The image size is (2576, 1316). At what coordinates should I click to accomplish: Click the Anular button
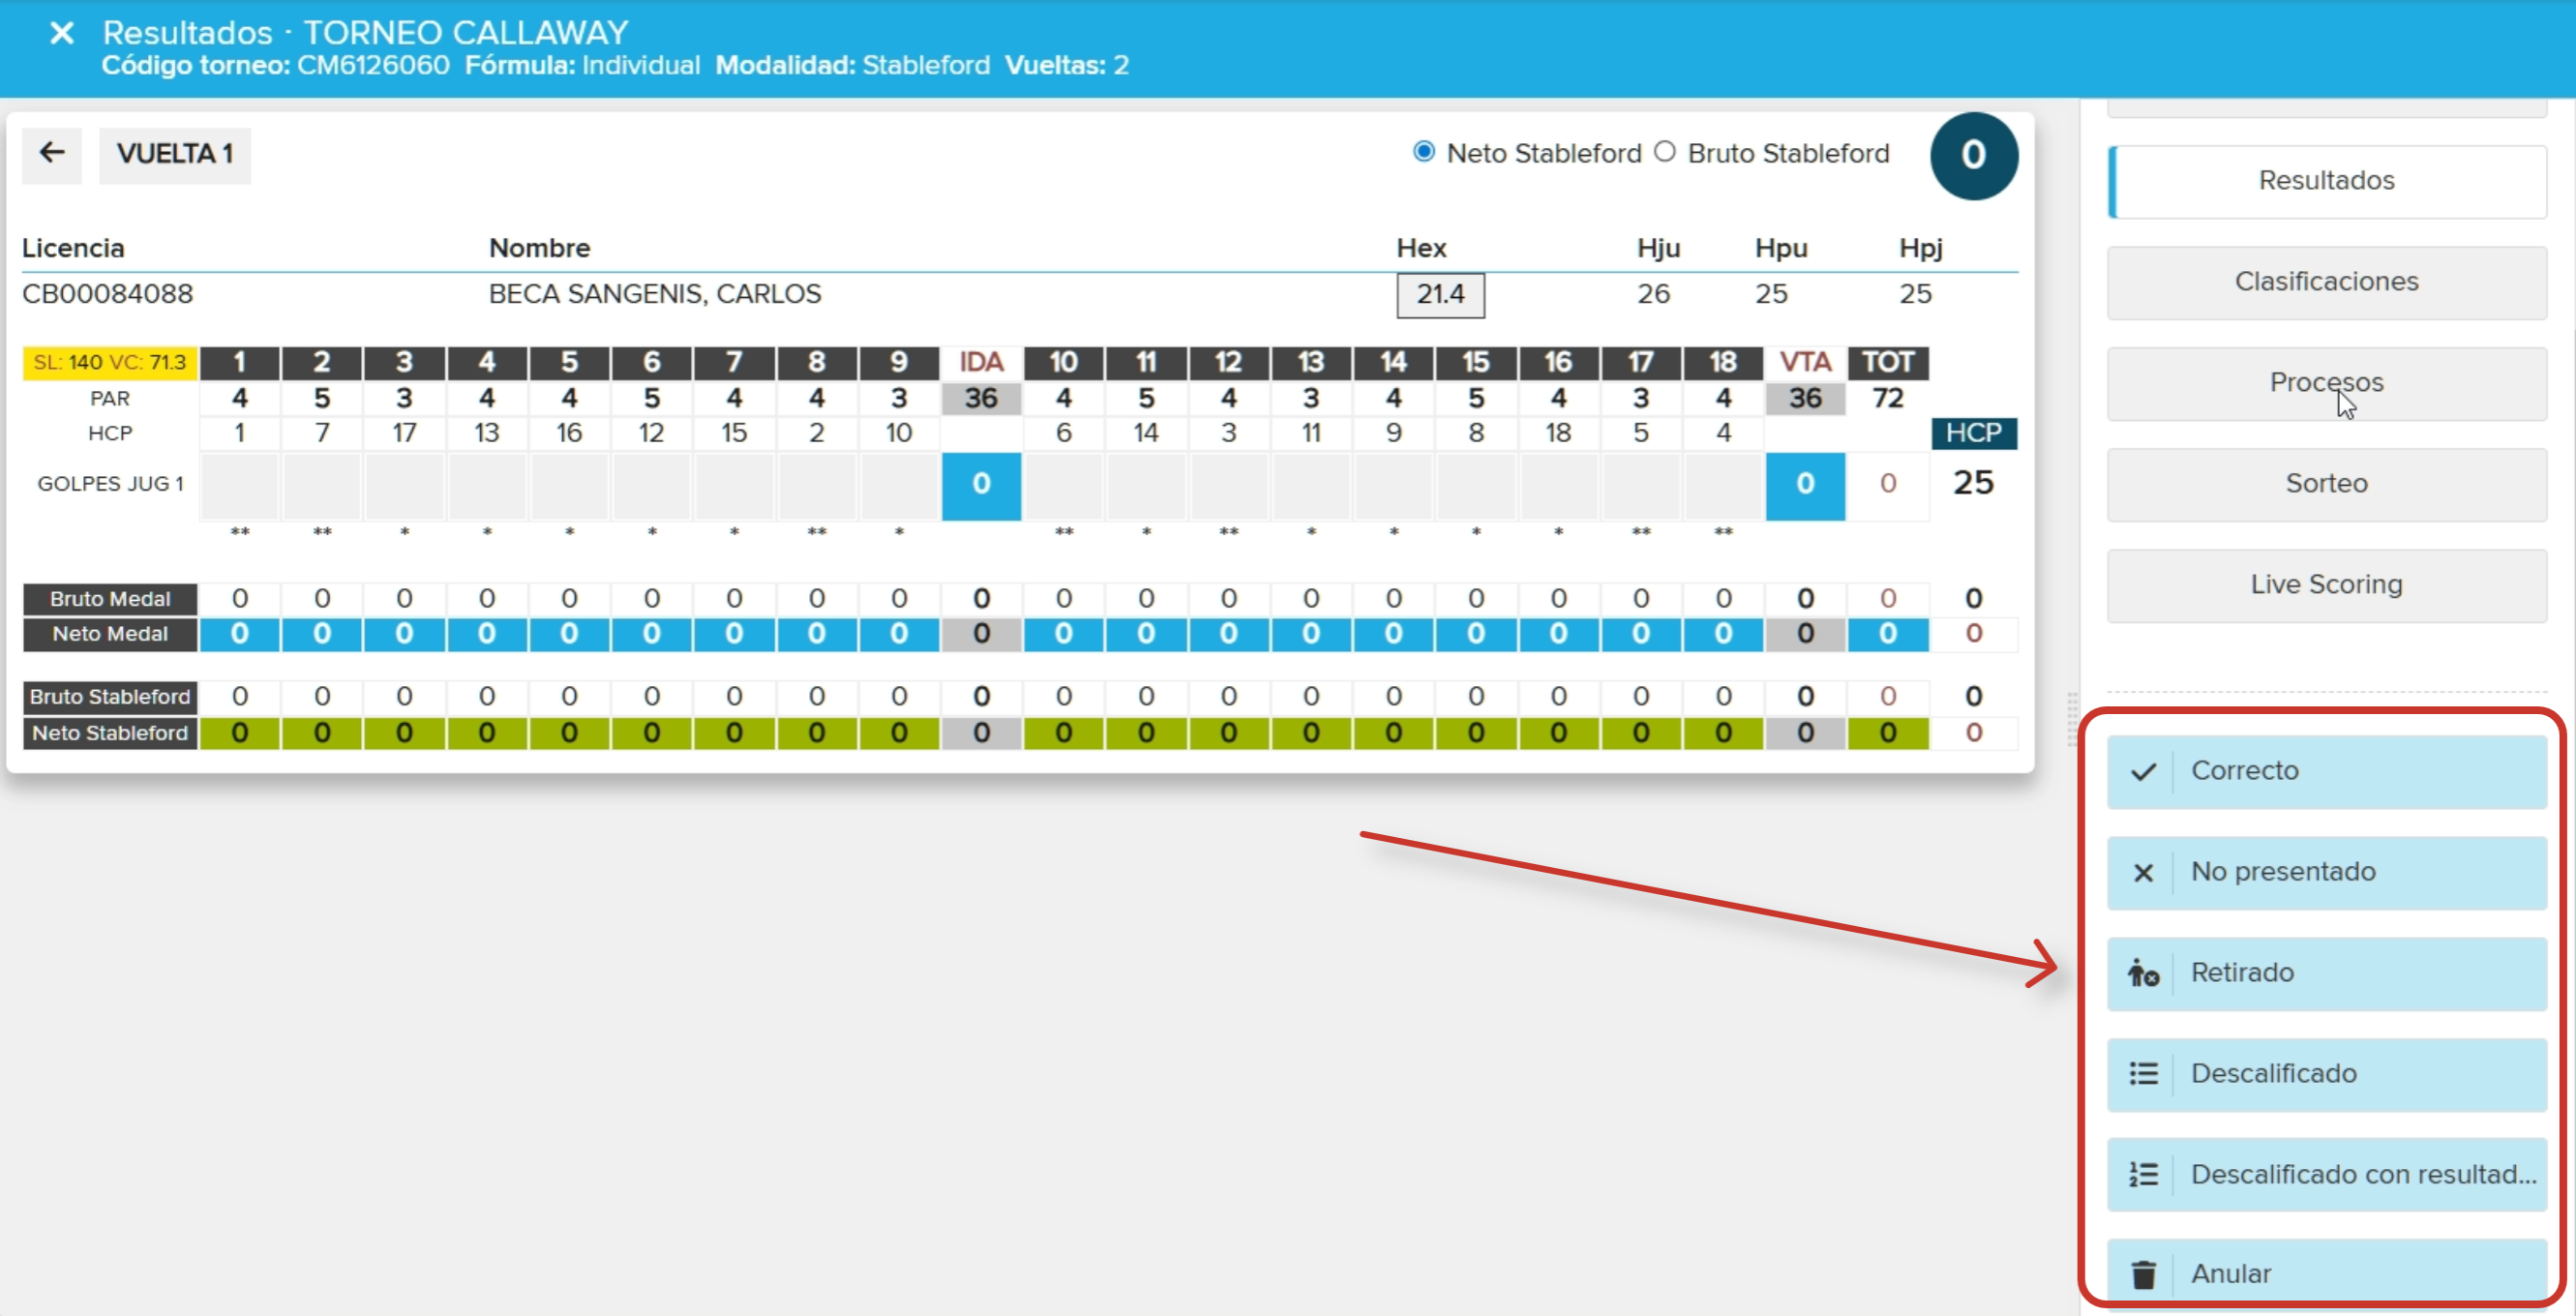(2326, 1274)
